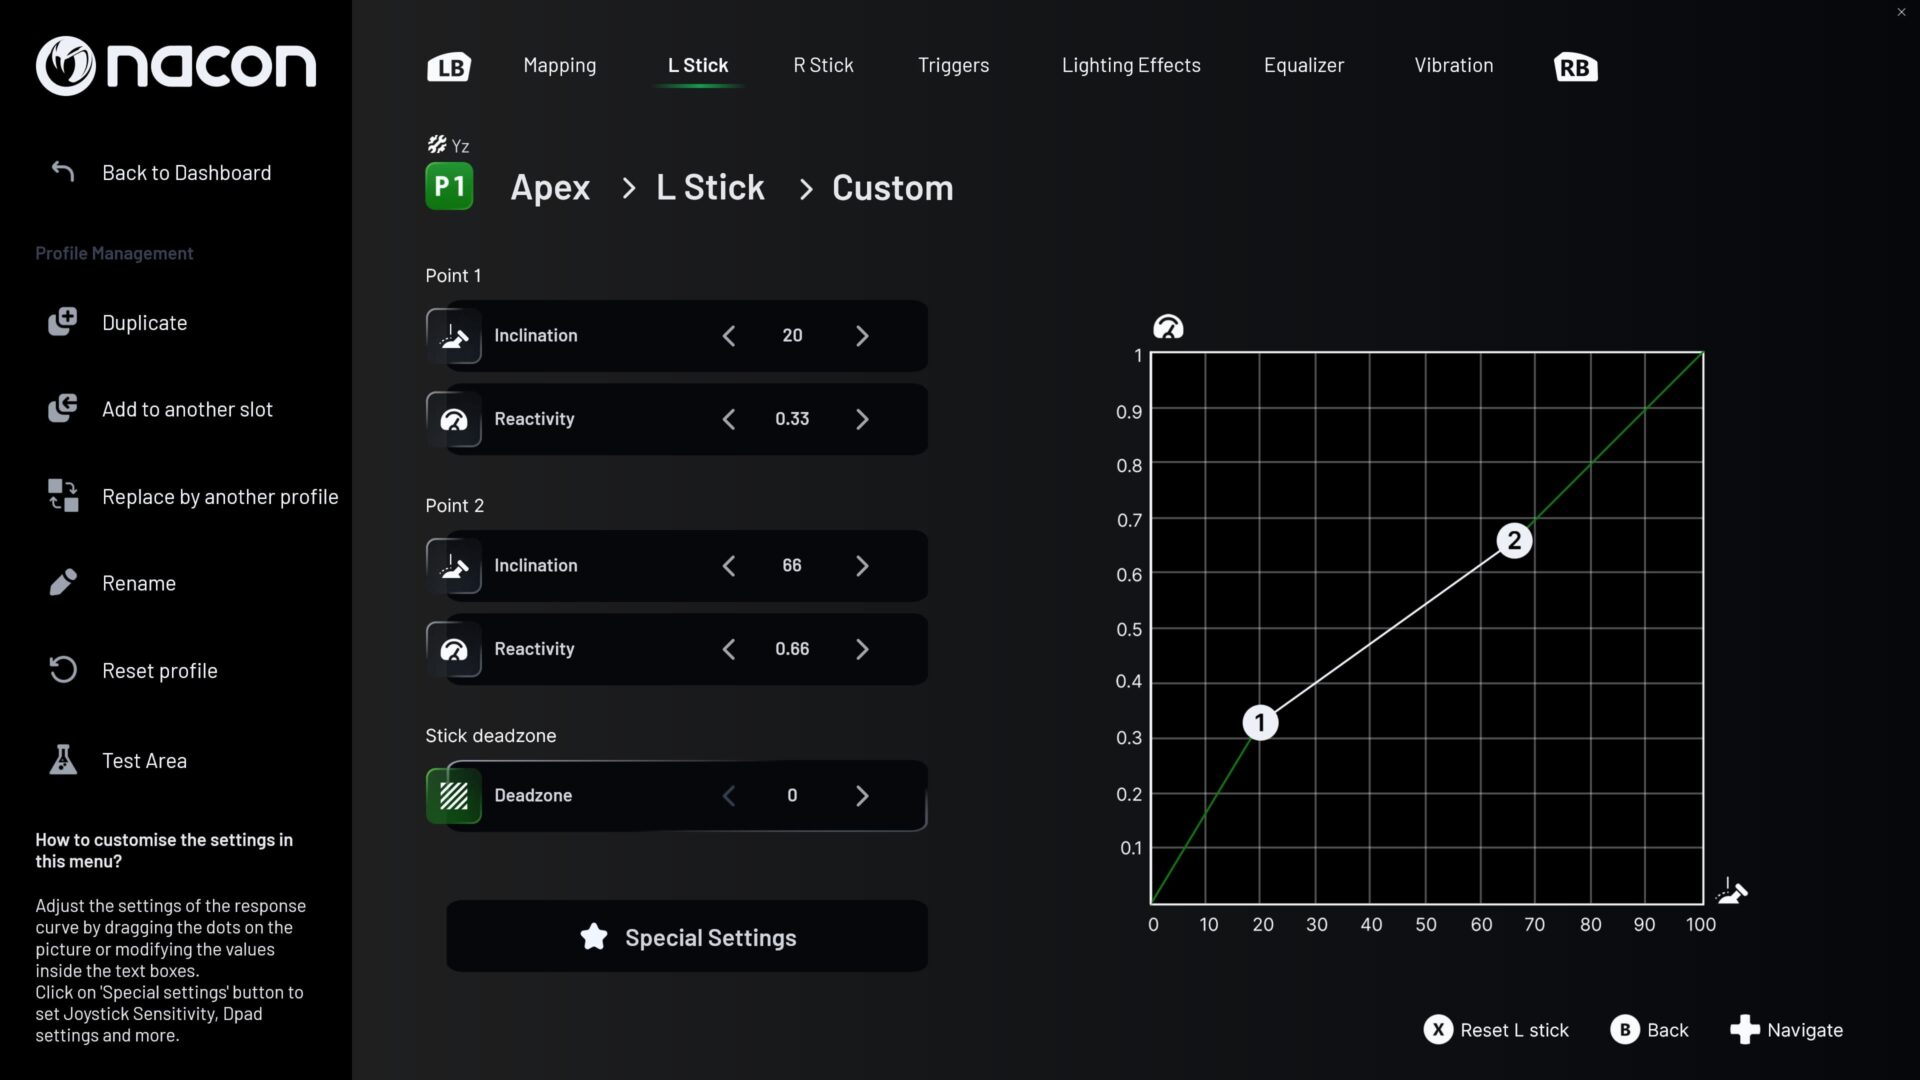This screenshot has width=1920, height=1080.
Task: Click the Rename pencil icon
Action: click(x=62, y=583)
